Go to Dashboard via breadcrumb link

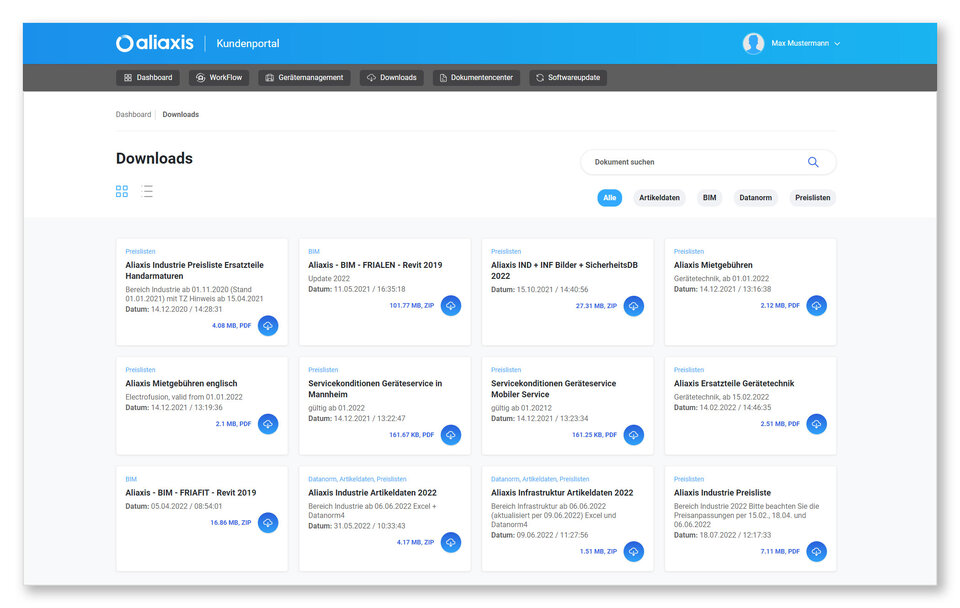(x=133, y=115)
